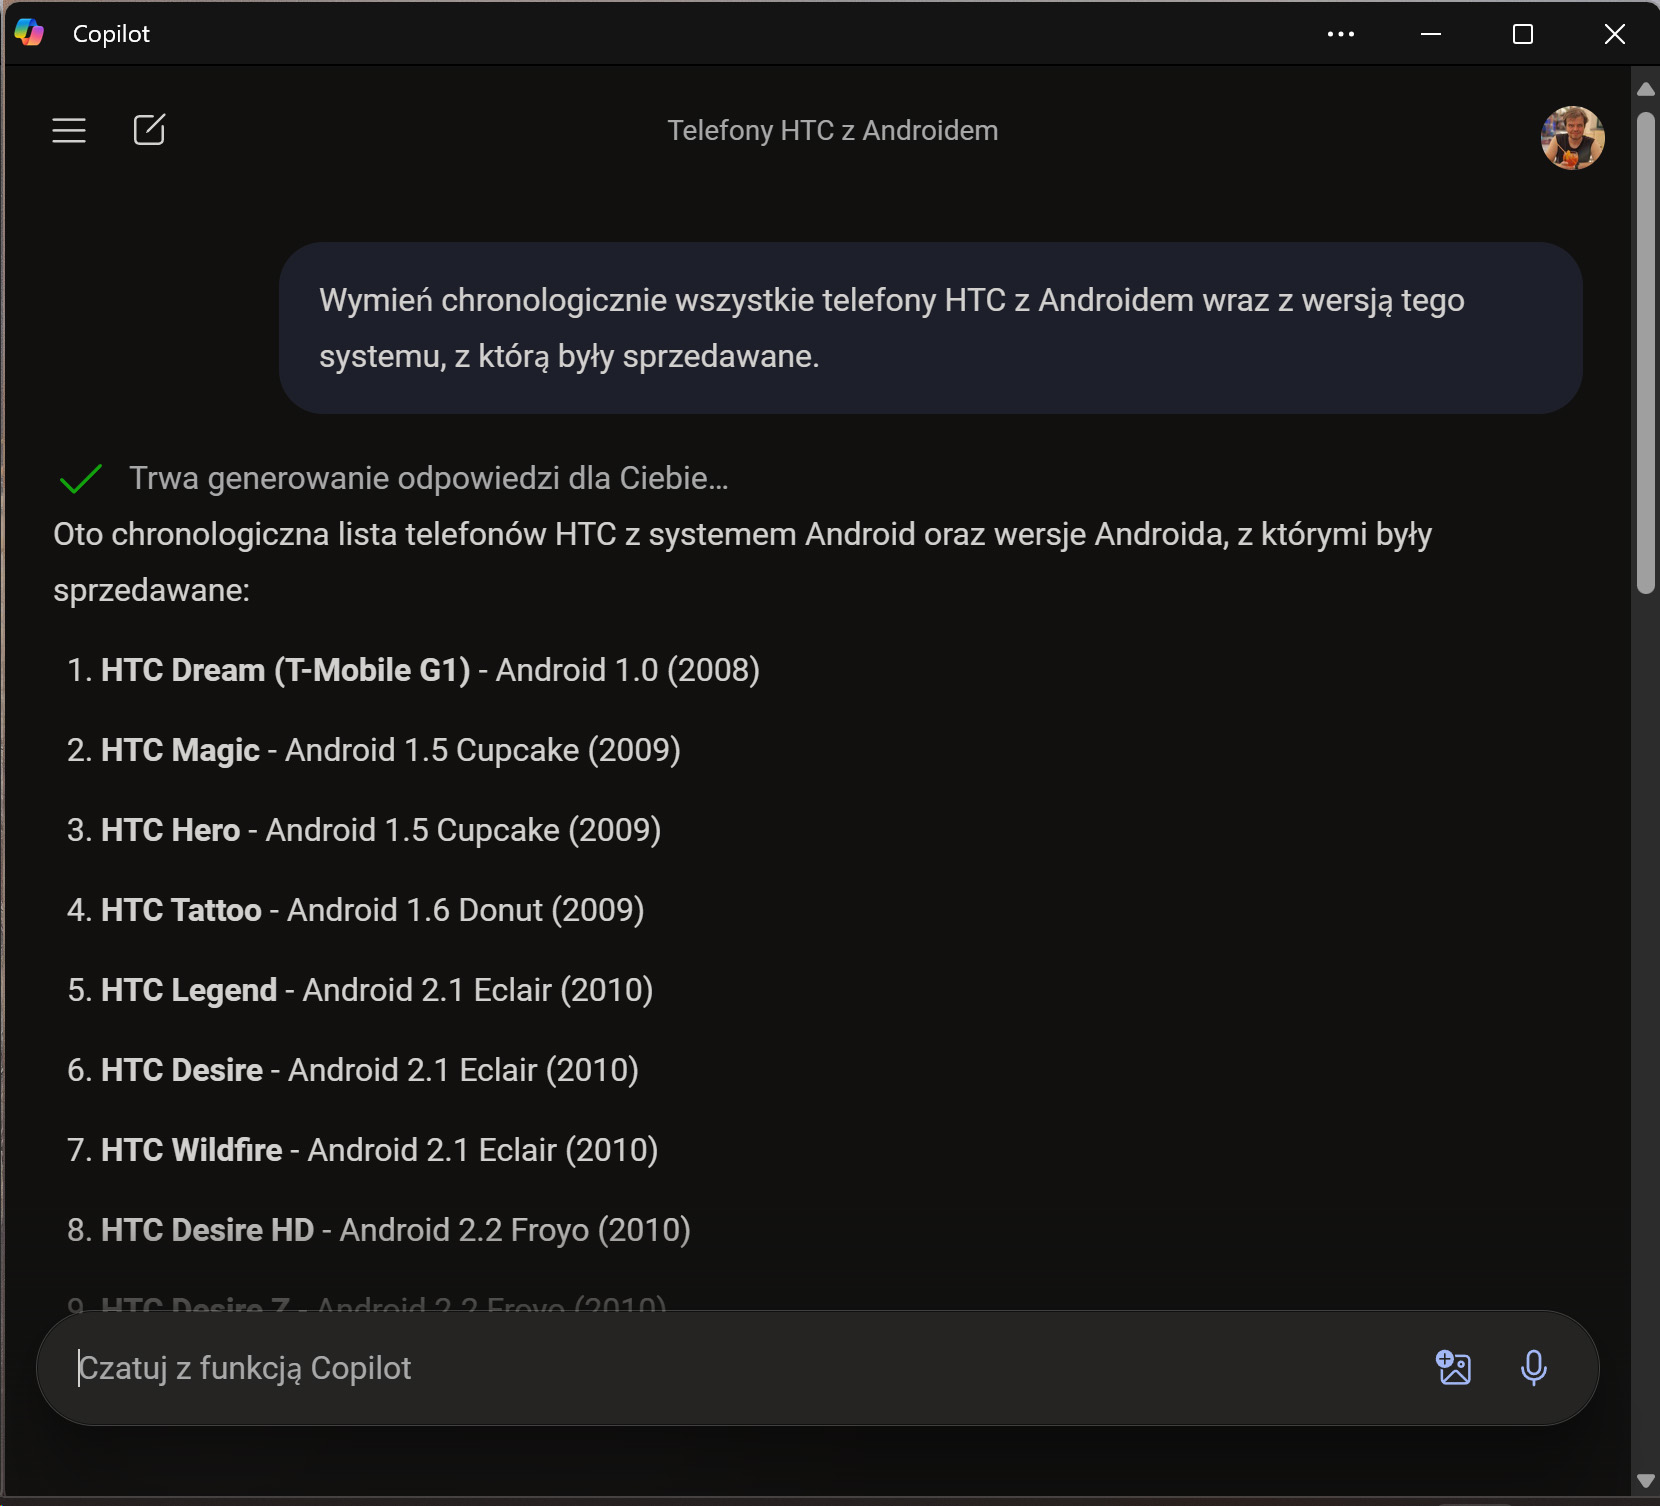Click the 'Copilot' window title text
The image size is (1660, 1506).
point(111,34)
